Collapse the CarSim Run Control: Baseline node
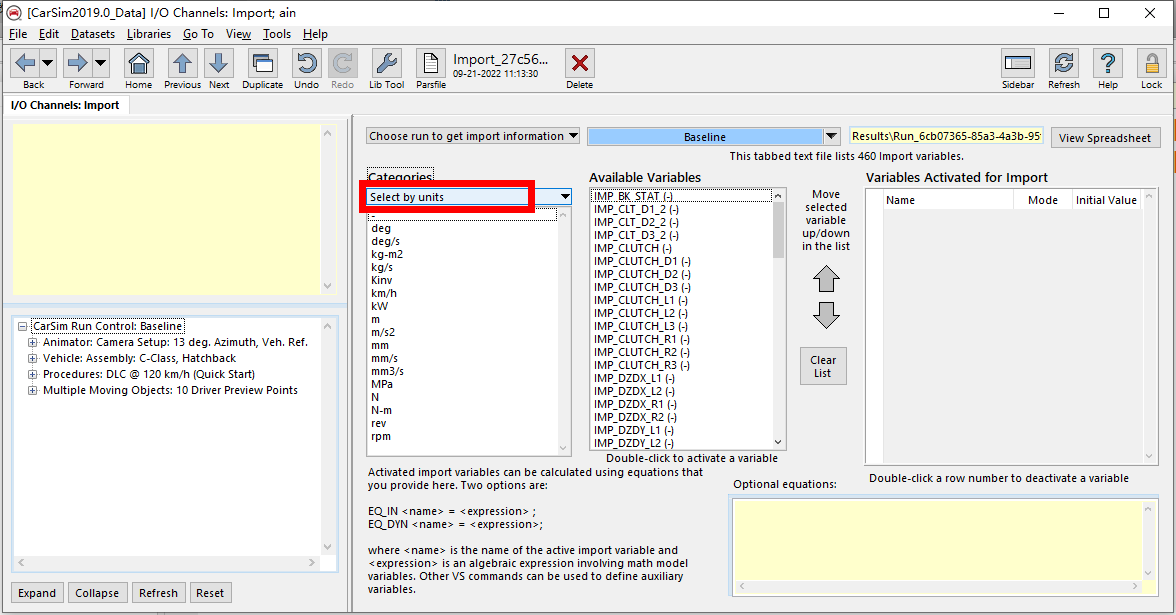This screenshot has width=1176, height=615. pos(22,326)
